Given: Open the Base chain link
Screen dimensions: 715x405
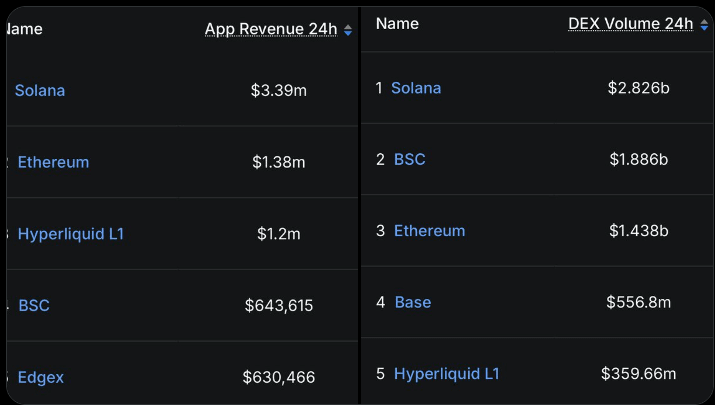Looking at the screenshot, I should pyautogui.click(x=413, y=302).
